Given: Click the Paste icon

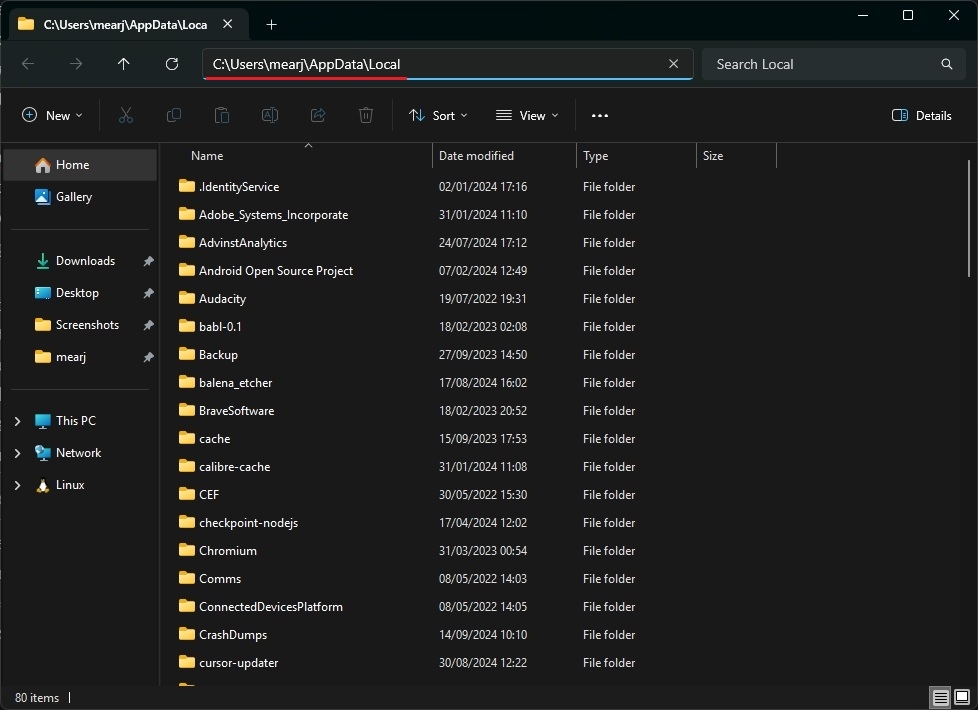Looking at the screenshot, I should click(x=222, y=115).
